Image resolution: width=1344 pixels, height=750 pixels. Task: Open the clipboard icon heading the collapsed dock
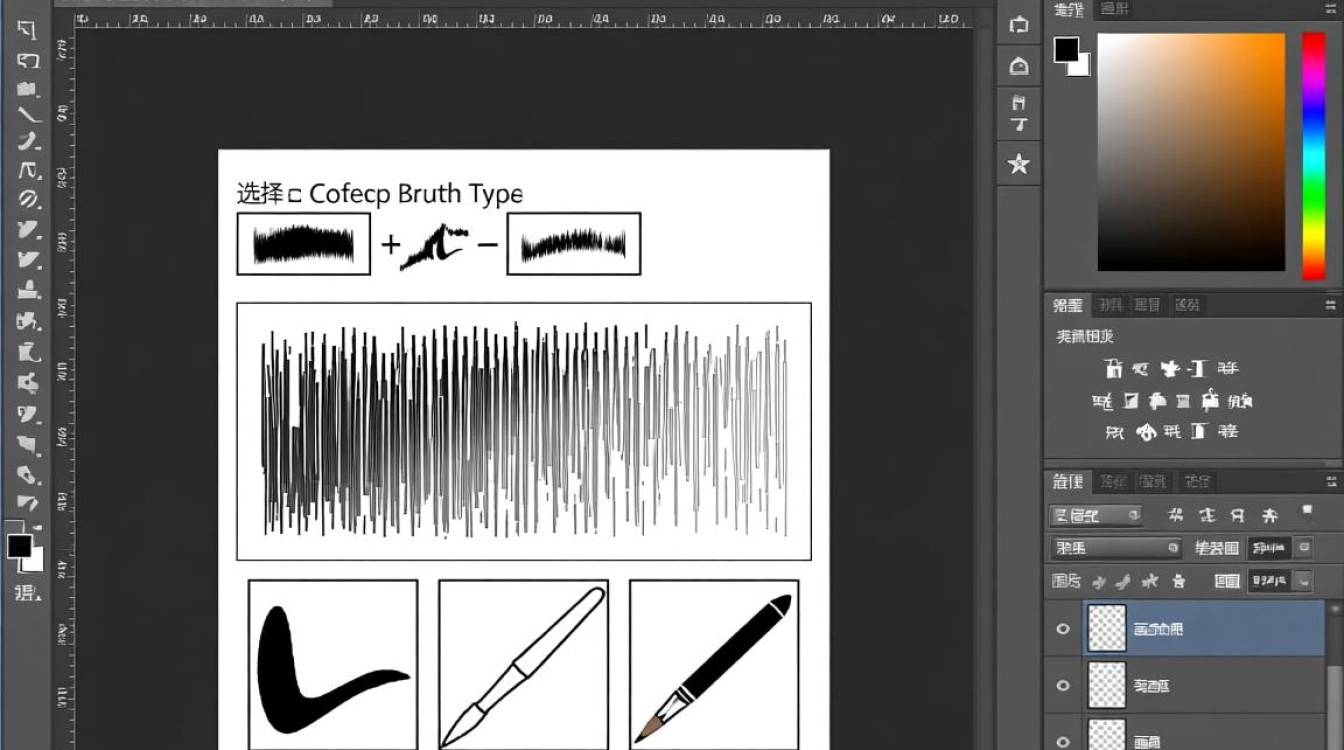[x=1018, y=24]
